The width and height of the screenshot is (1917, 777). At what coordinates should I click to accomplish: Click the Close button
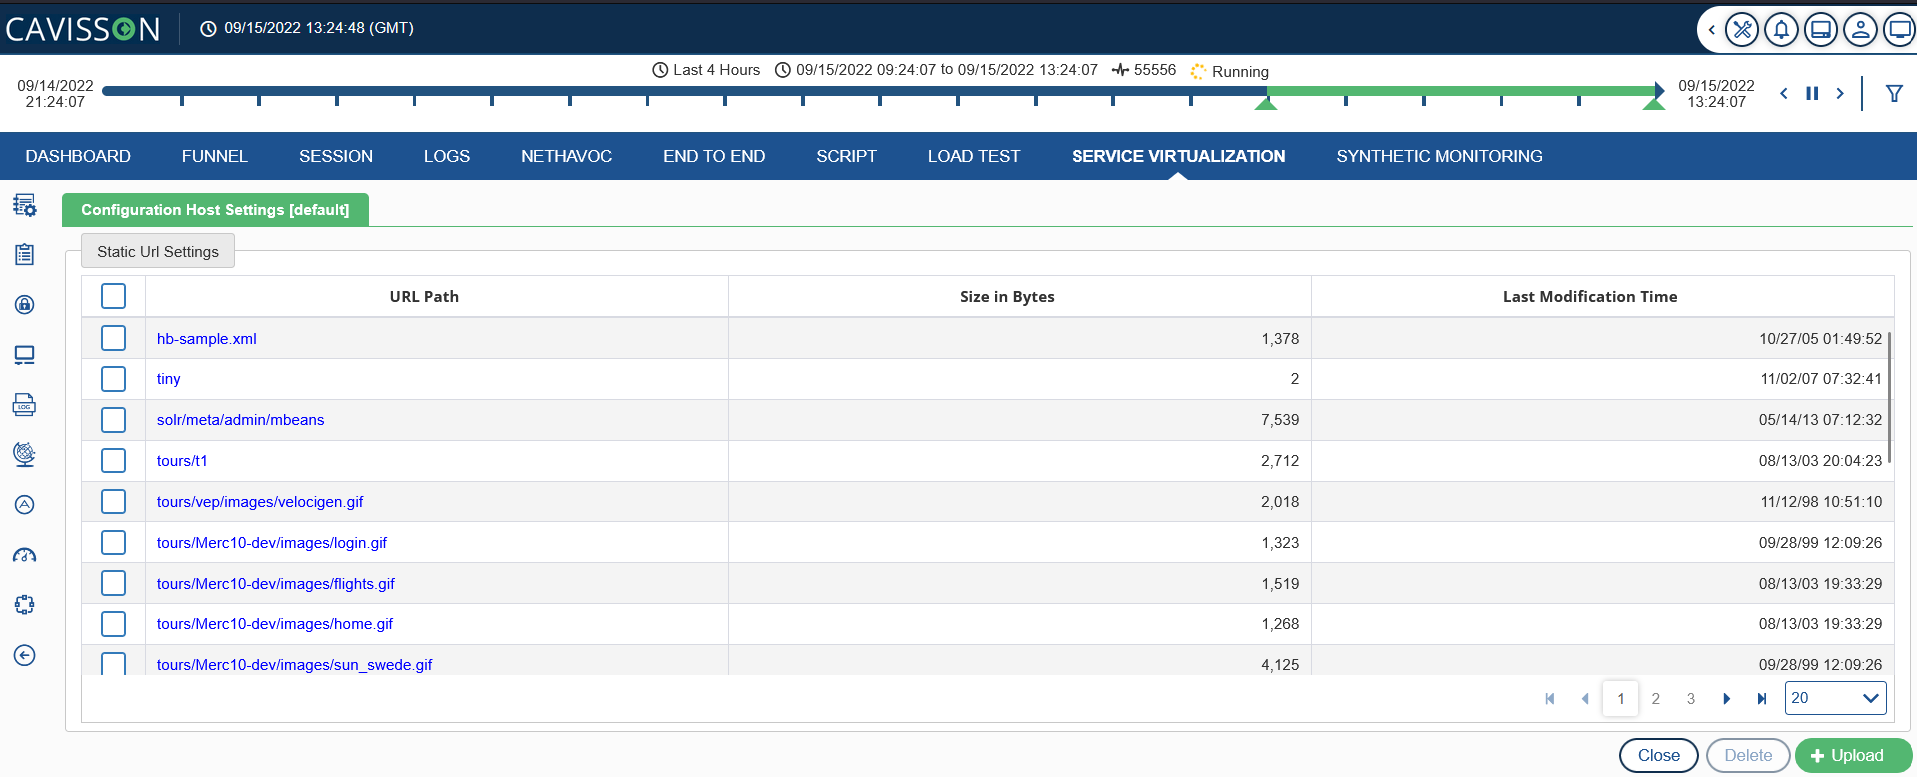coord(1658,756)
